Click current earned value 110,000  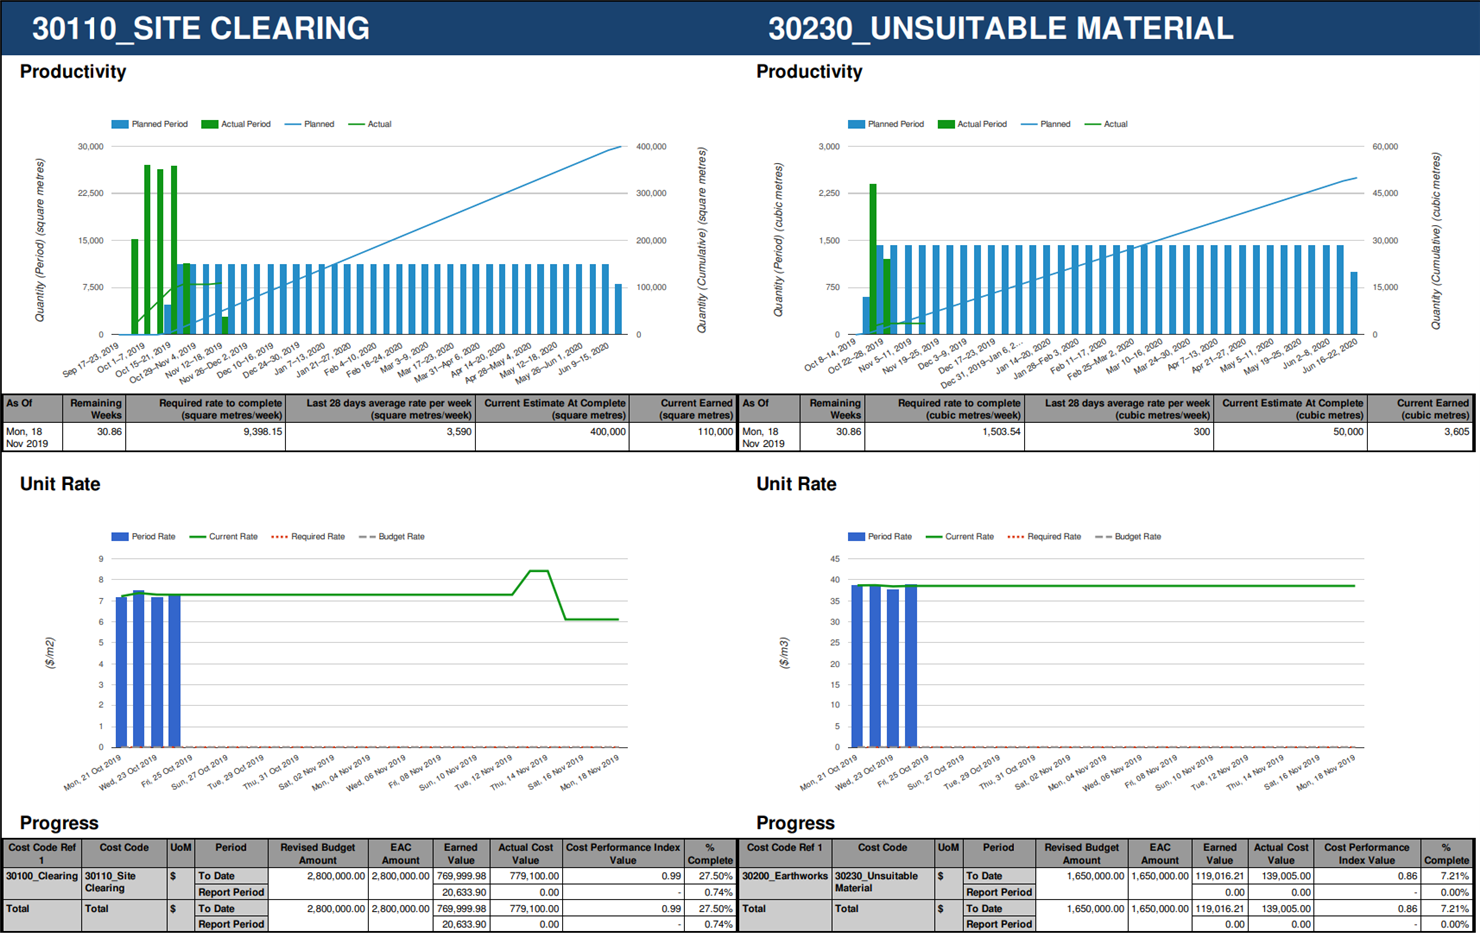(714, 432)
